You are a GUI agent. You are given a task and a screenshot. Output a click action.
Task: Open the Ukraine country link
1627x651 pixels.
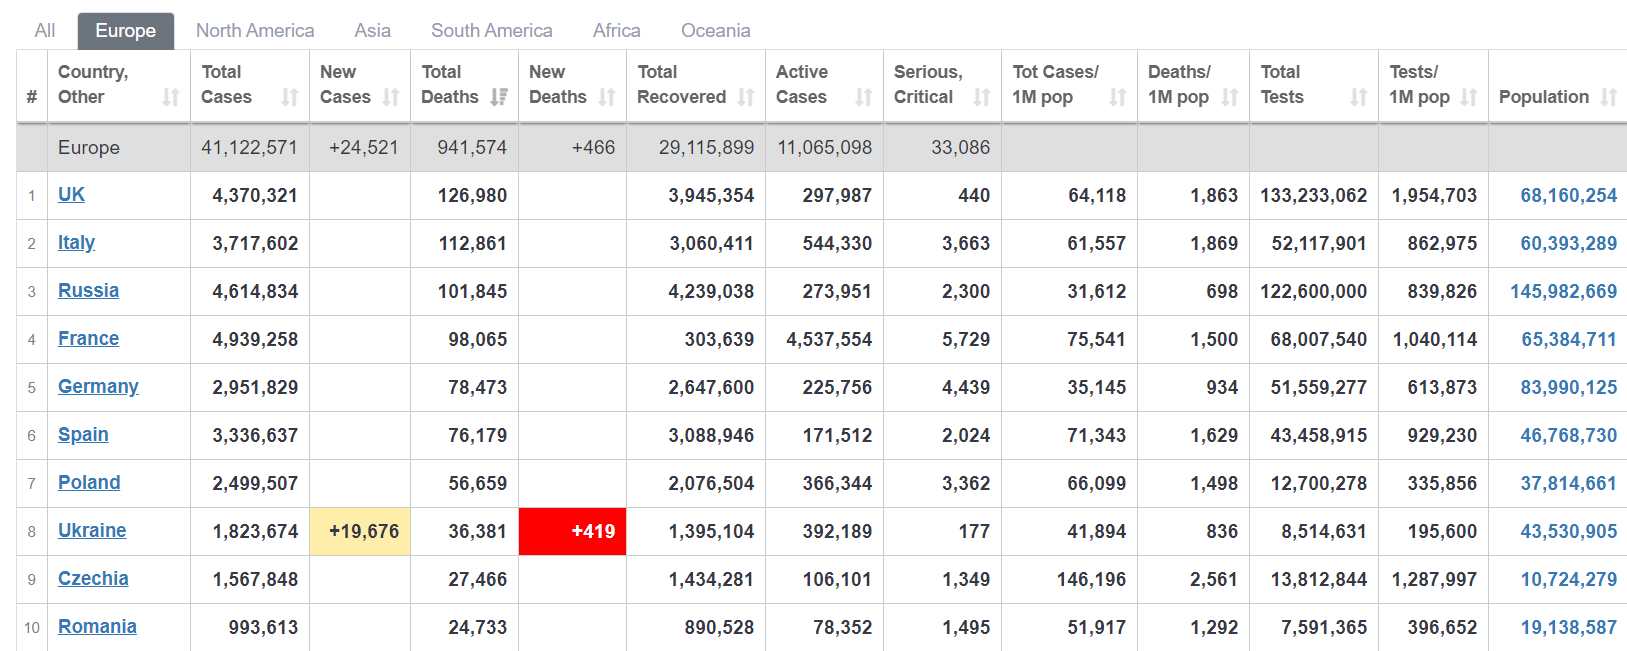(x=92, y=530)
